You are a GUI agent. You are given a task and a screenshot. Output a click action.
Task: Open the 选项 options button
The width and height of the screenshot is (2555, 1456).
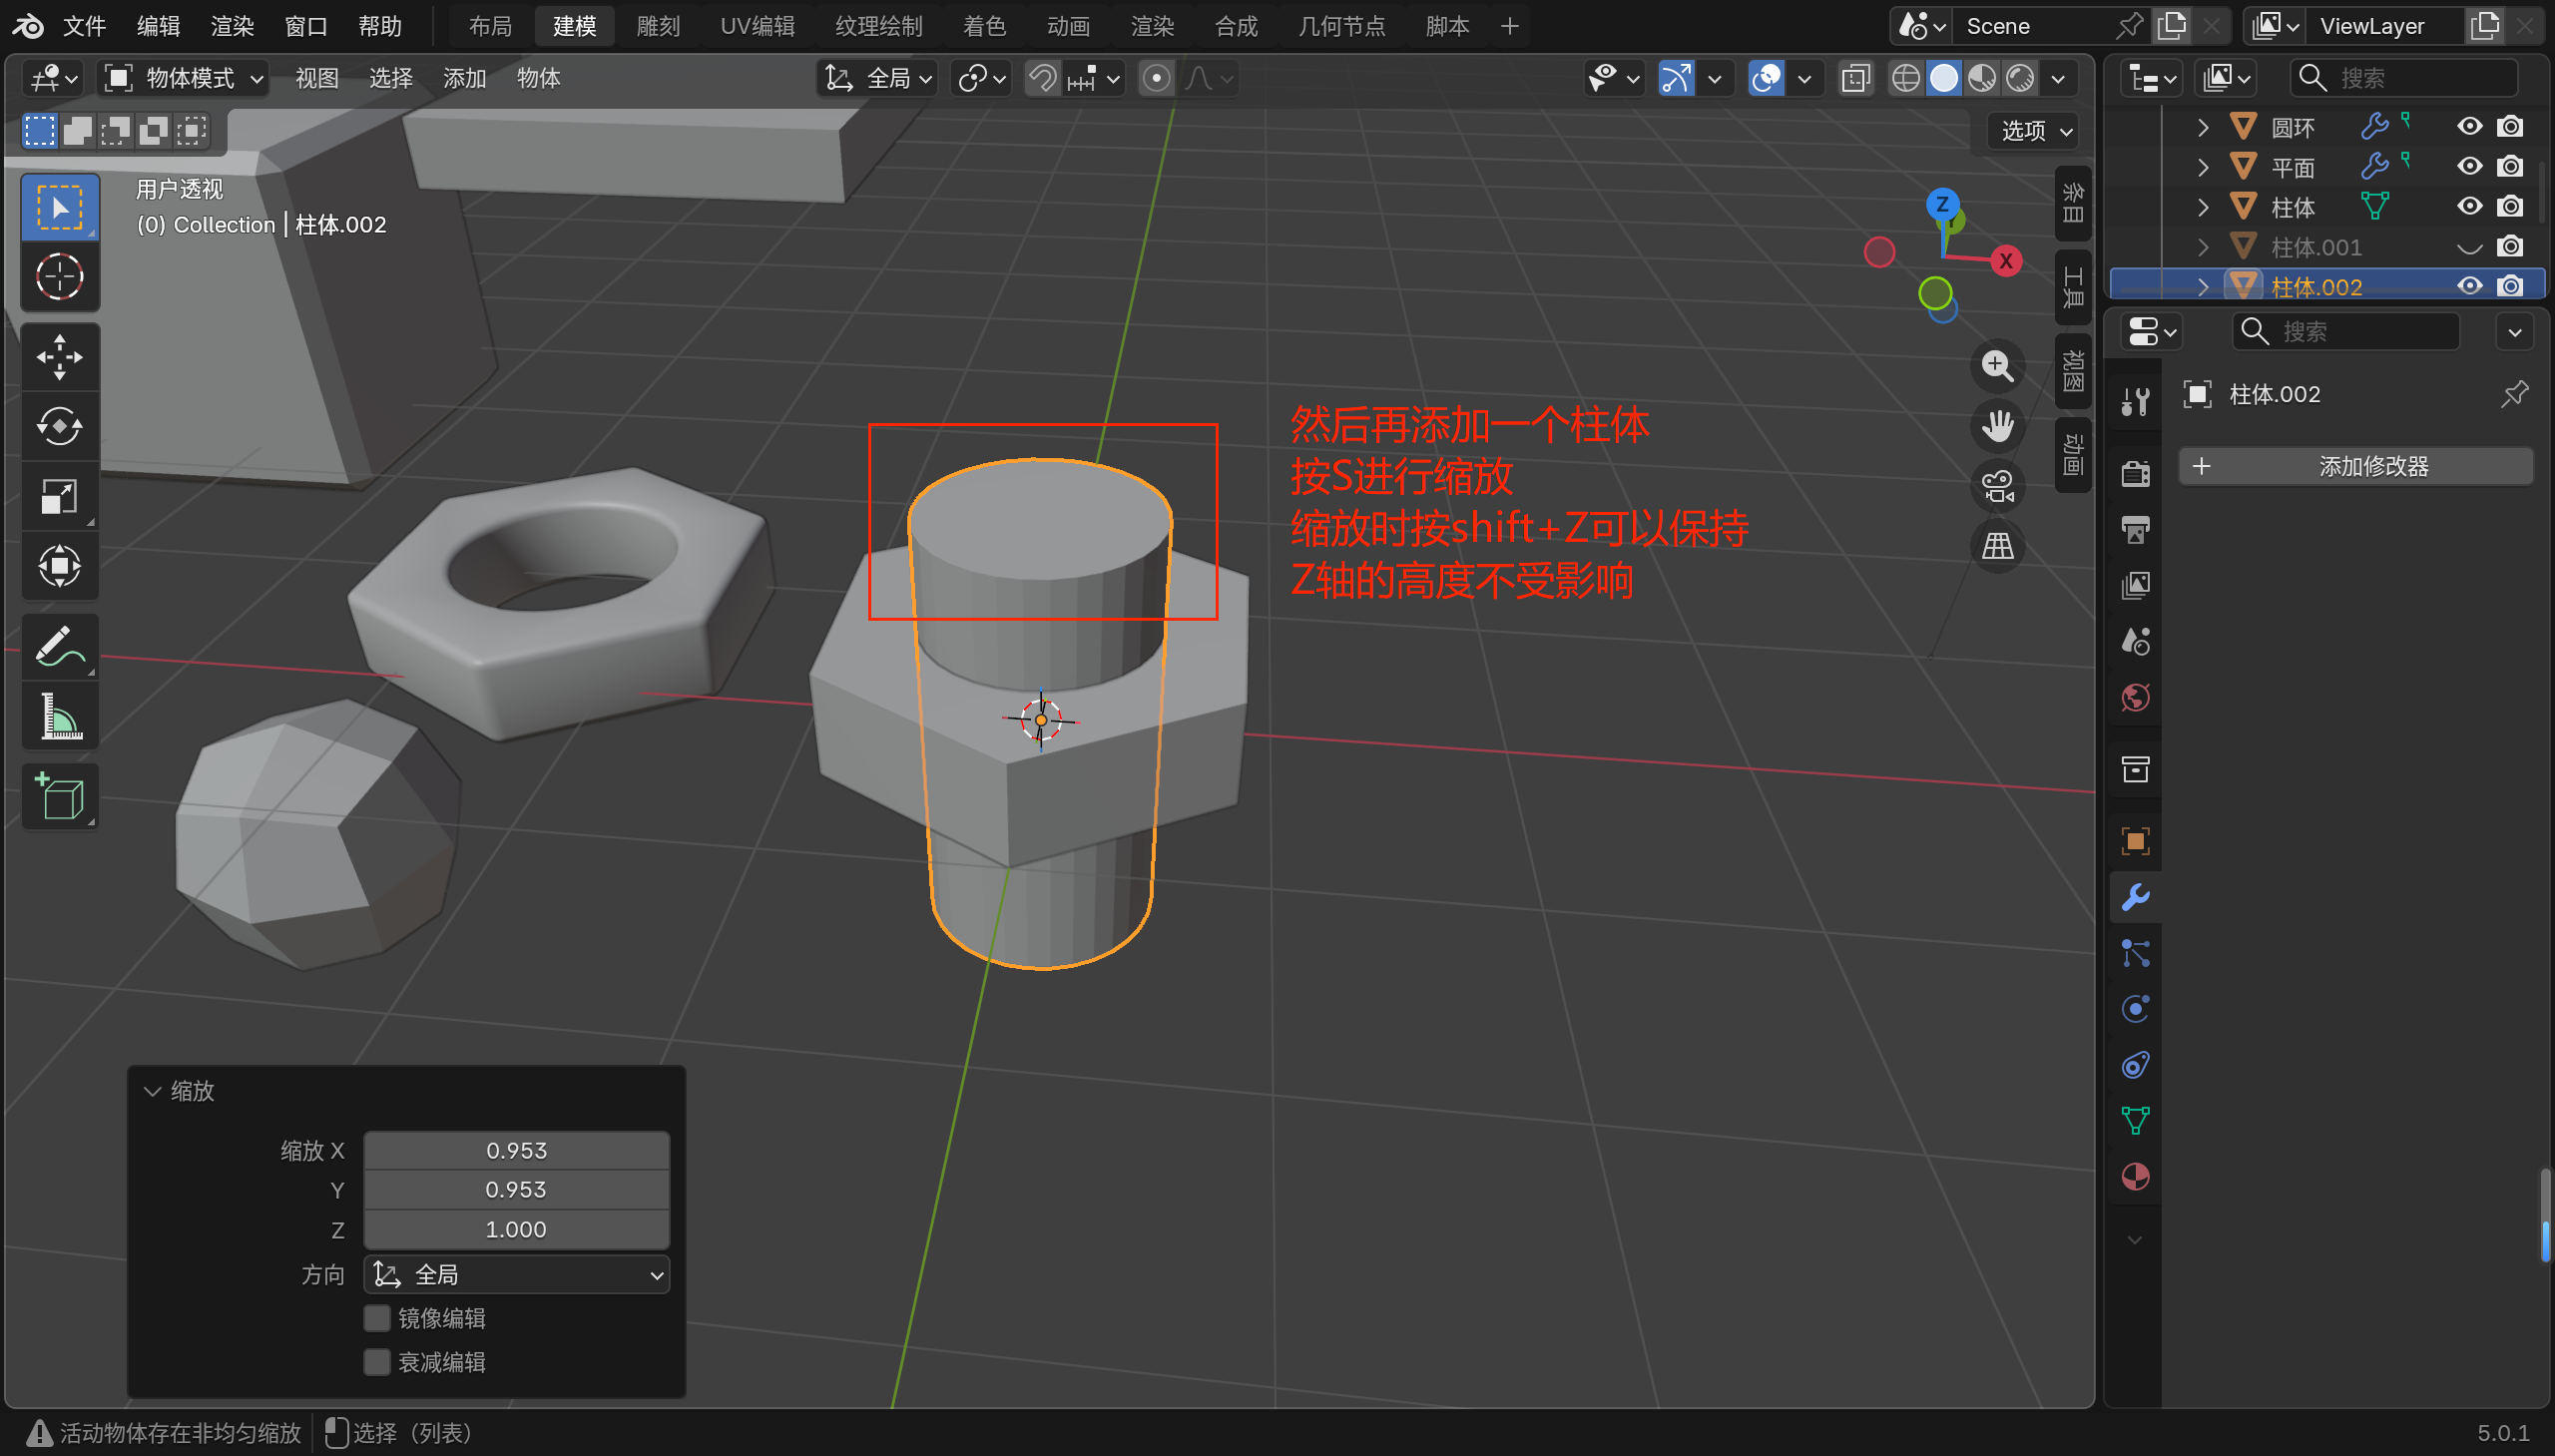click(x=2035, y=131)
